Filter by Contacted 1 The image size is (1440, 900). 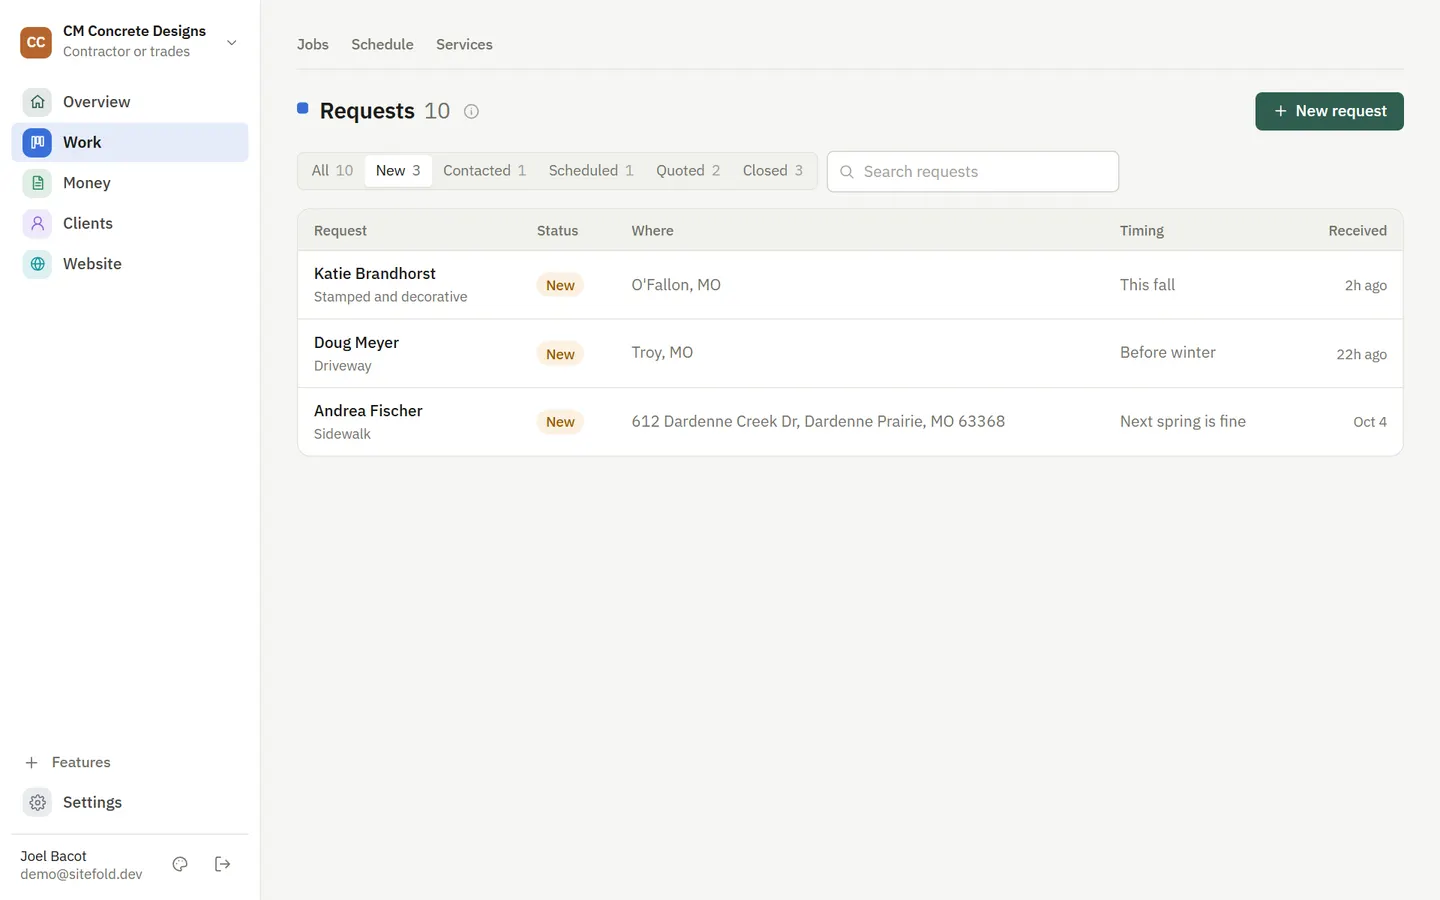[485, 171]
